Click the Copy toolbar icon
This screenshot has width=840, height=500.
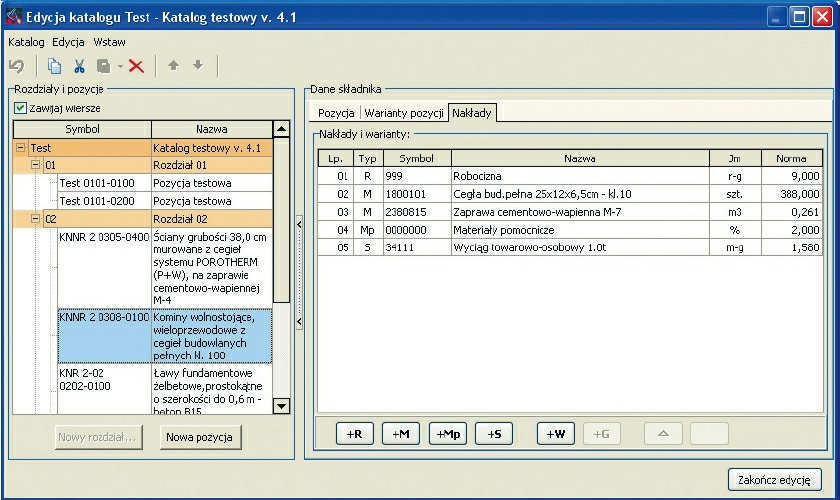(54, 66)
